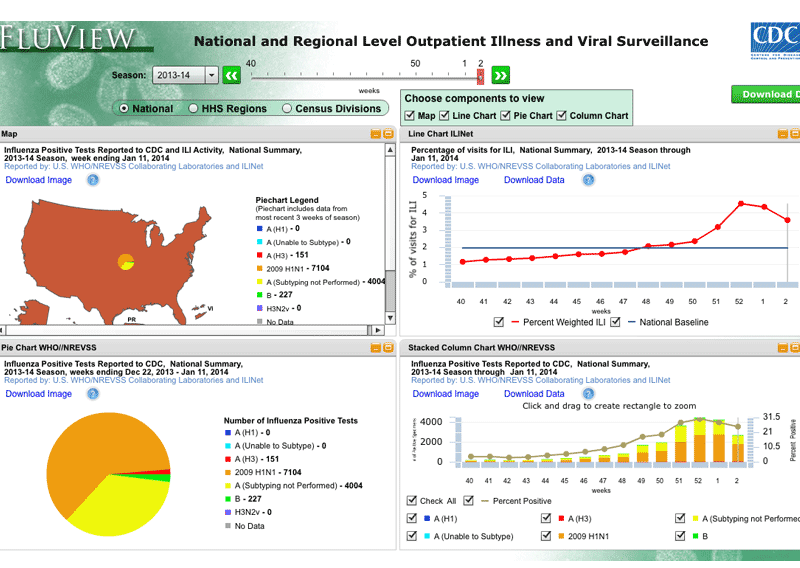Image resolution: width=800 pixels, height=568 pixels.
Task: Maximize the Pie Chart WHO//NREVSS panel
Action: click(x=388, y=348)
